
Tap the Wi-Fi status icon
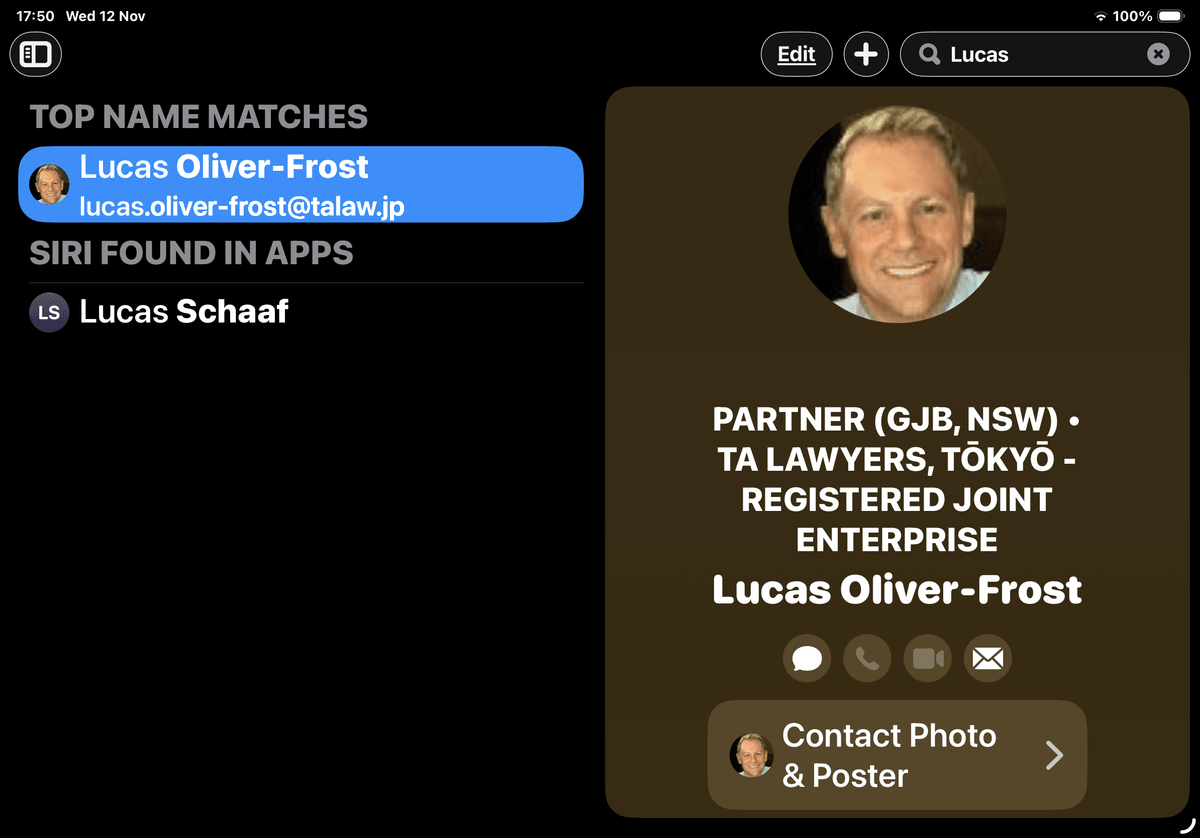pyautogui.click(x=1101, y=16)
